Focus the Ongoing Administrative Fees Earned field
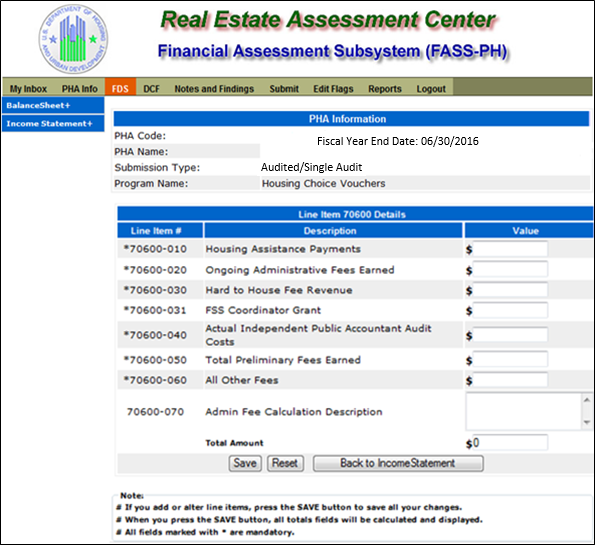This screenshot has height=552, width=598. click(x=510, y=270)
